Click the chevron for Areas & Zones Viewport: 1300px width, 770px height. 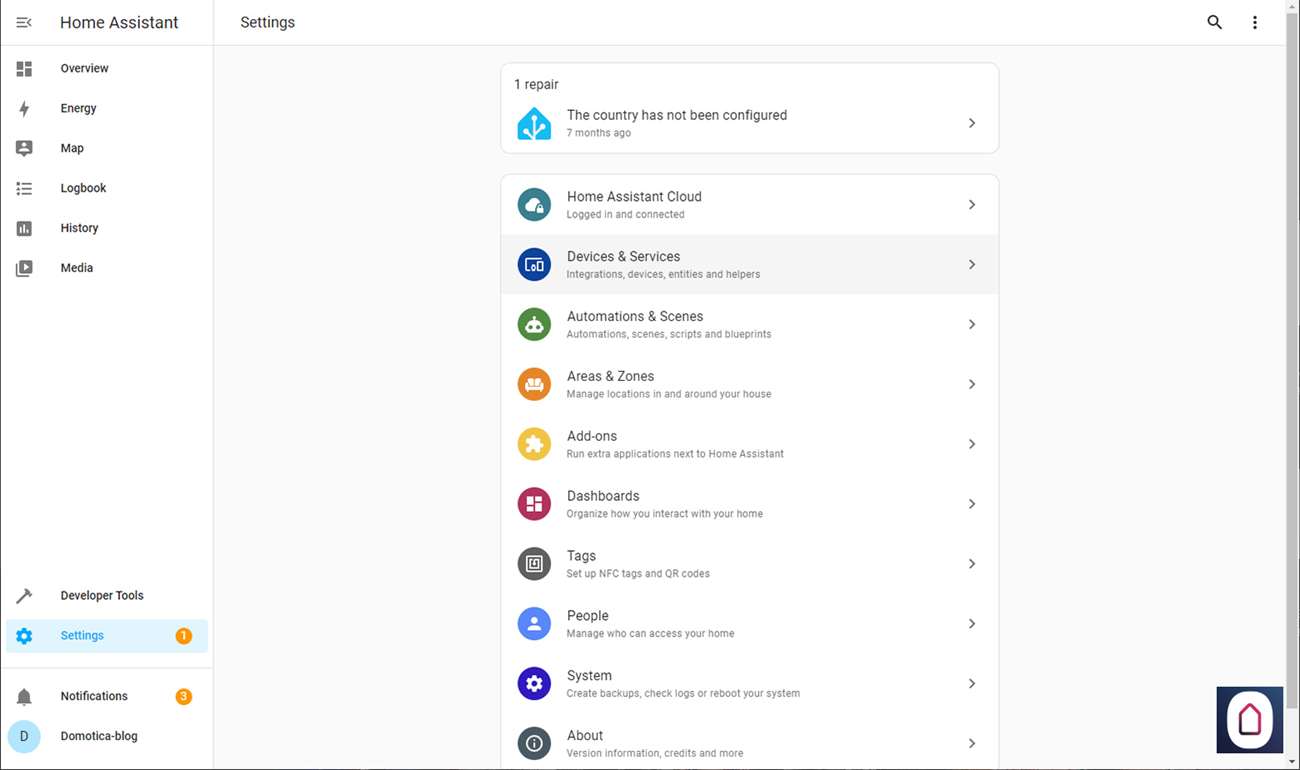pos(971,384)
